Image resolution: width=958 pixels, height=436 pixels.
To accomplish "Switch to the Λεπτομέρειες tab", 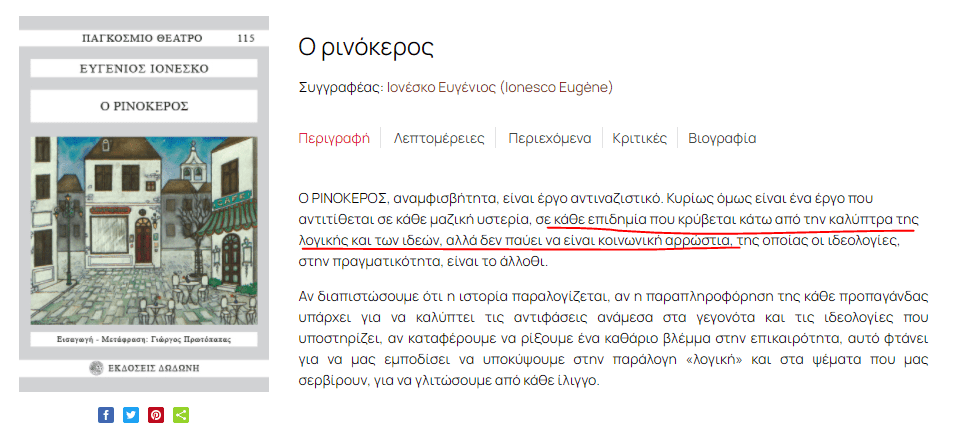I will tap(439, 138).
